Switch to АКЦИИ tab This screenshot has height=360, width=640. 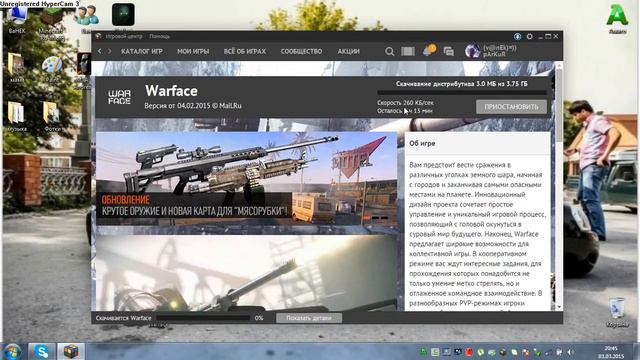point(349,51)
